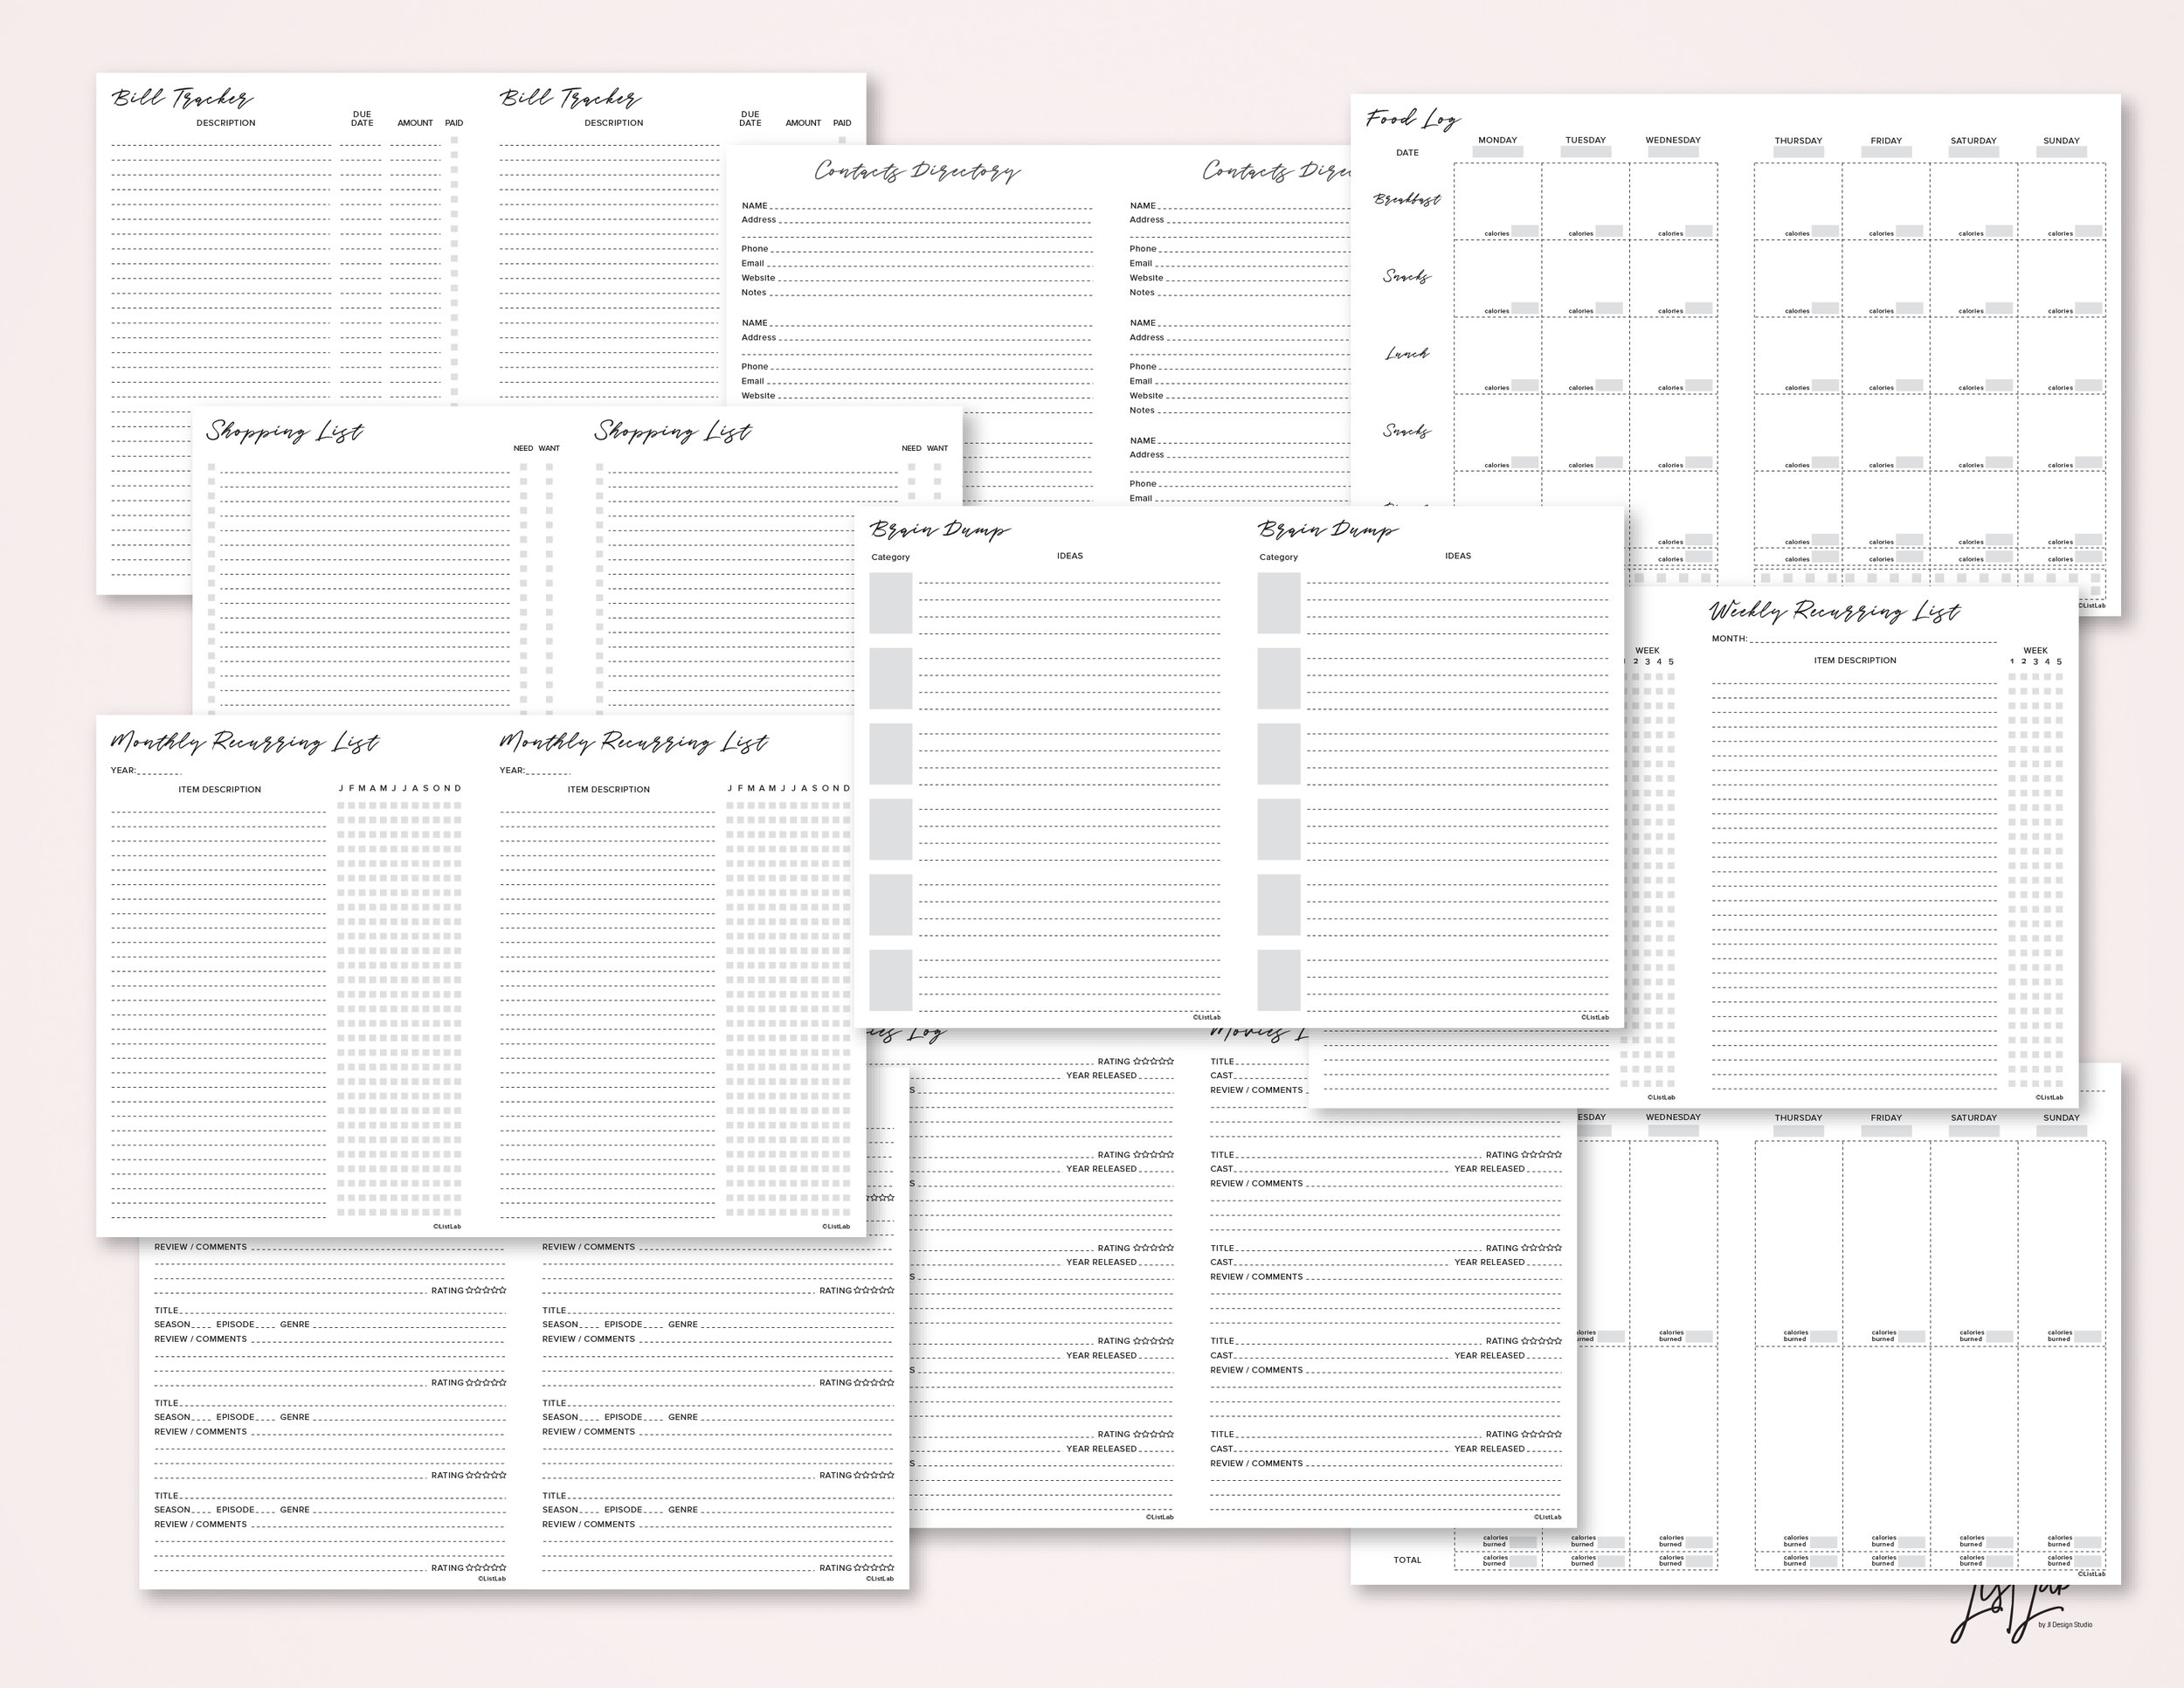2184x1688 pixels.
Task: Click WEEK header above 1–5 on Weekly Recurring List
Action: click(2035, 650)
